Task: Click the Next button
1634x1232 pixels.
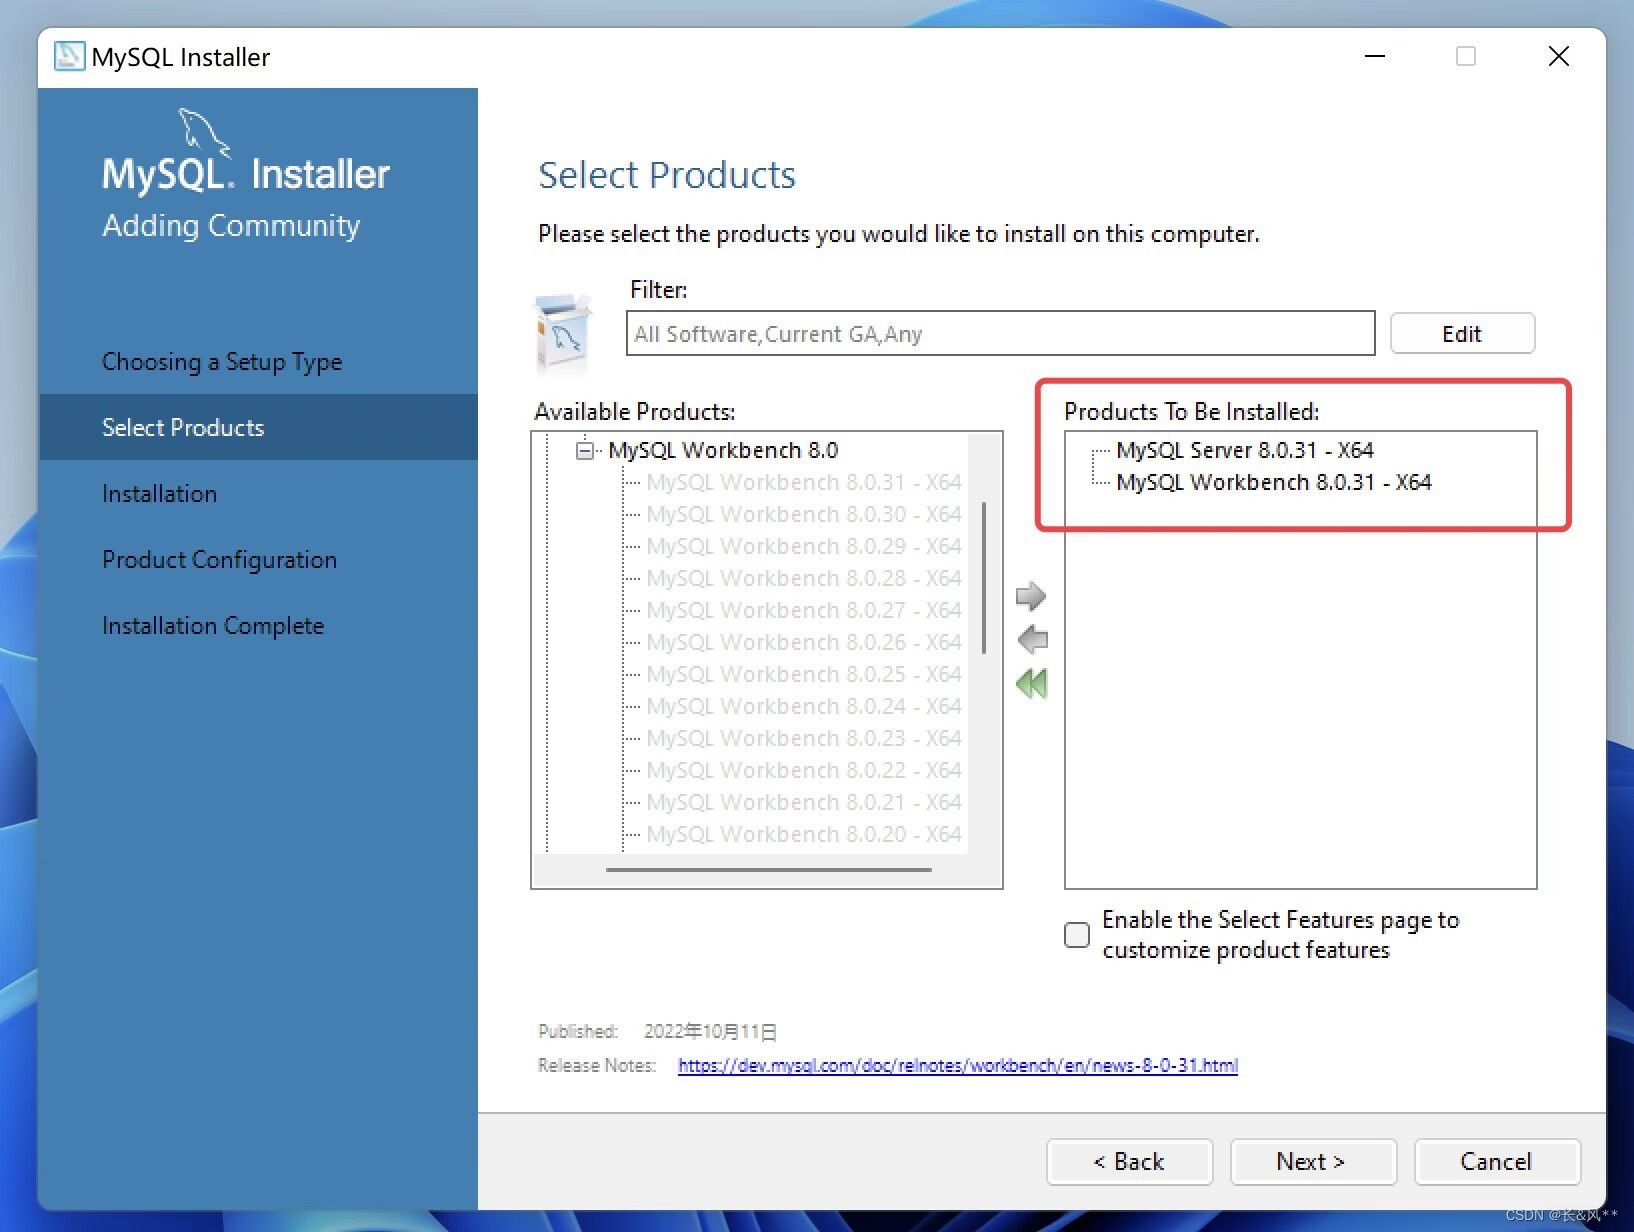Action: click(x=1313, y=1162)
